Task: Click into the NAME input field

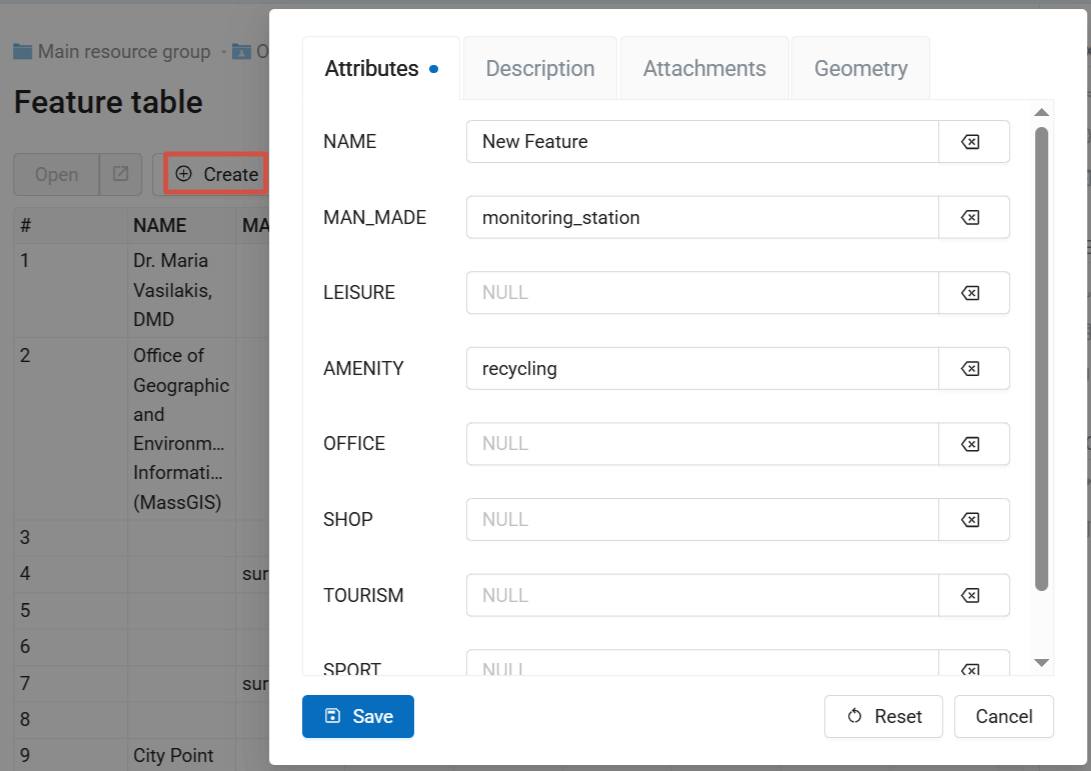Action: click(x=701, y=142)
